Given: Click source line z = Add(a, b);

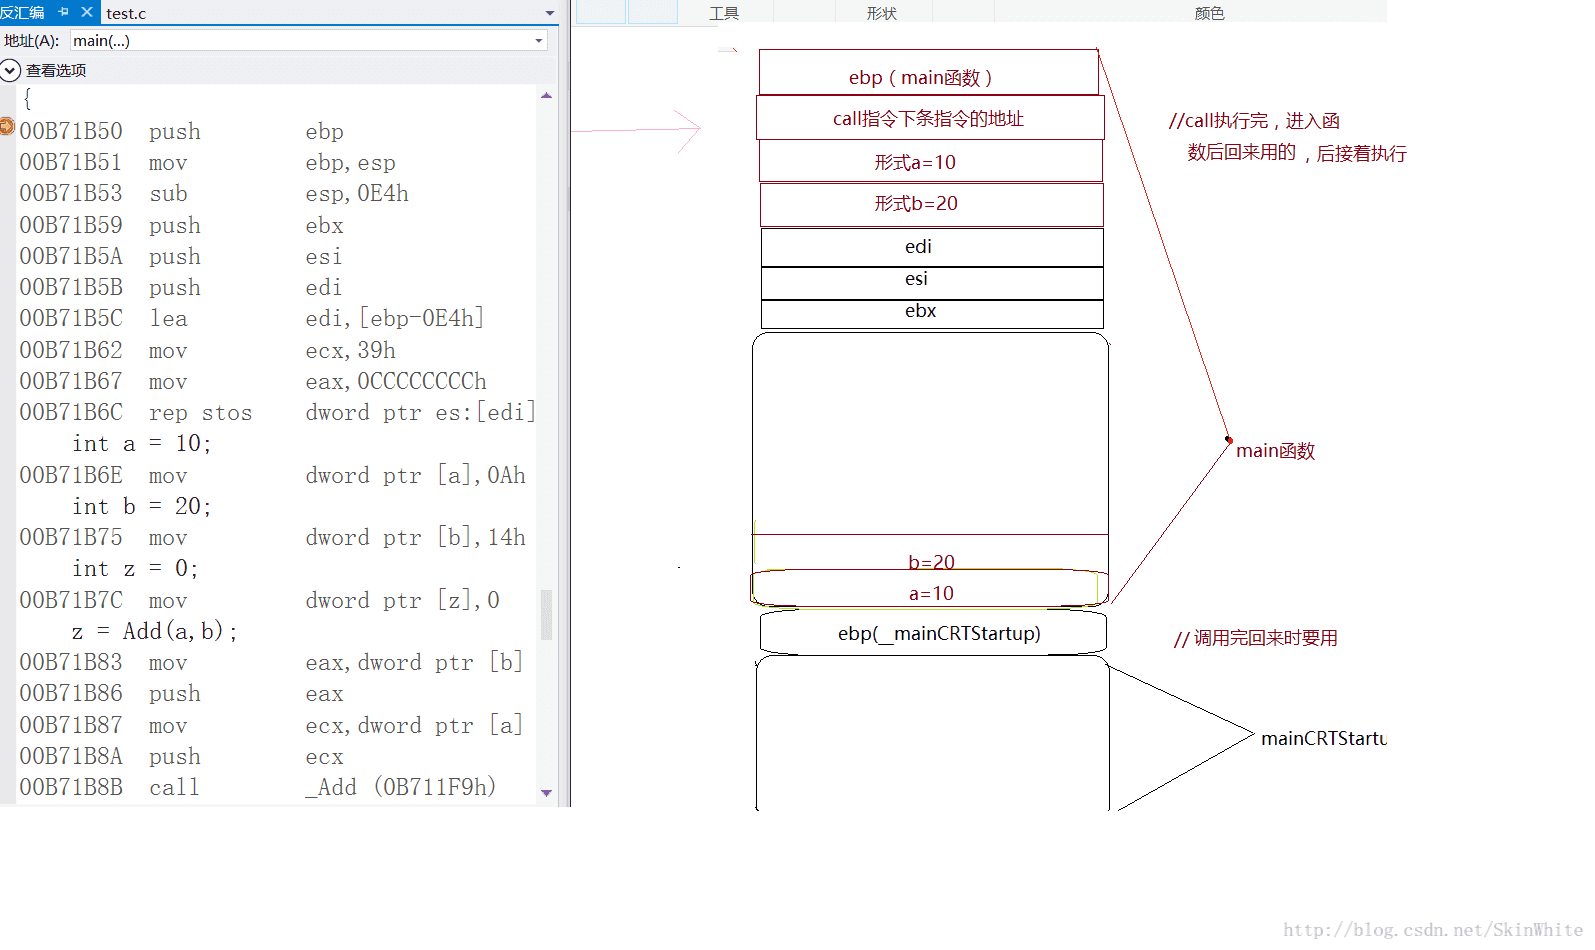Looking at the screenshot, I should 155,632.
